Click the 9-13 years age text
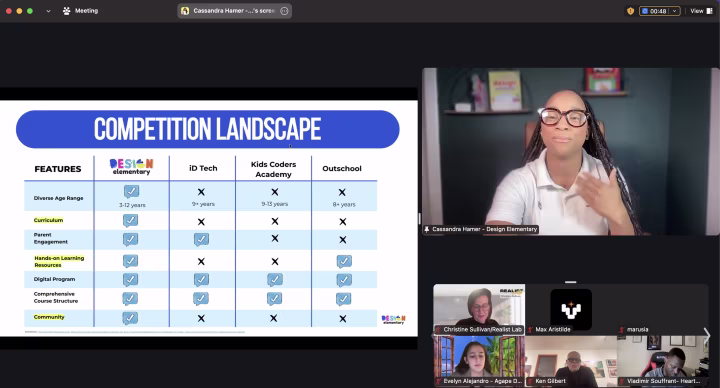Image resolution: width=720 pixels, height=388 pixels. tap(275, 204)
